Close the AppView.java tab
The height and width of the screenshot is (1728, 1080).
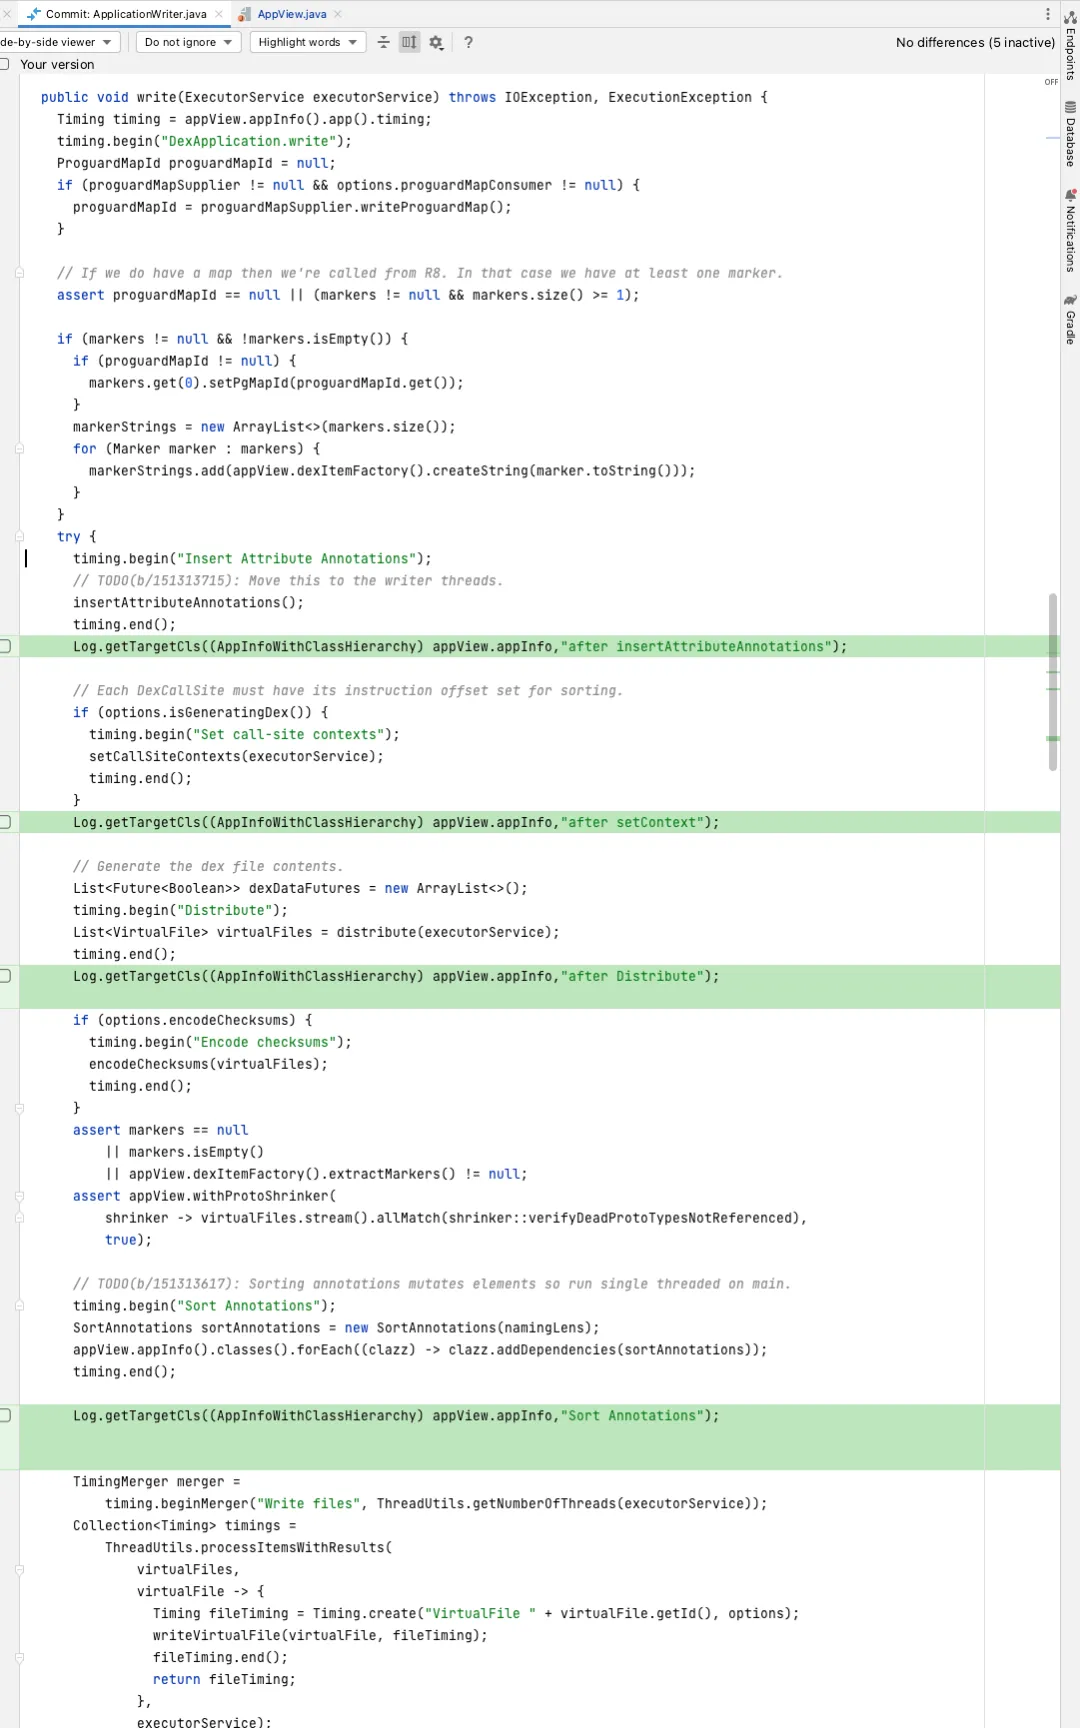[x=338, y=14]
